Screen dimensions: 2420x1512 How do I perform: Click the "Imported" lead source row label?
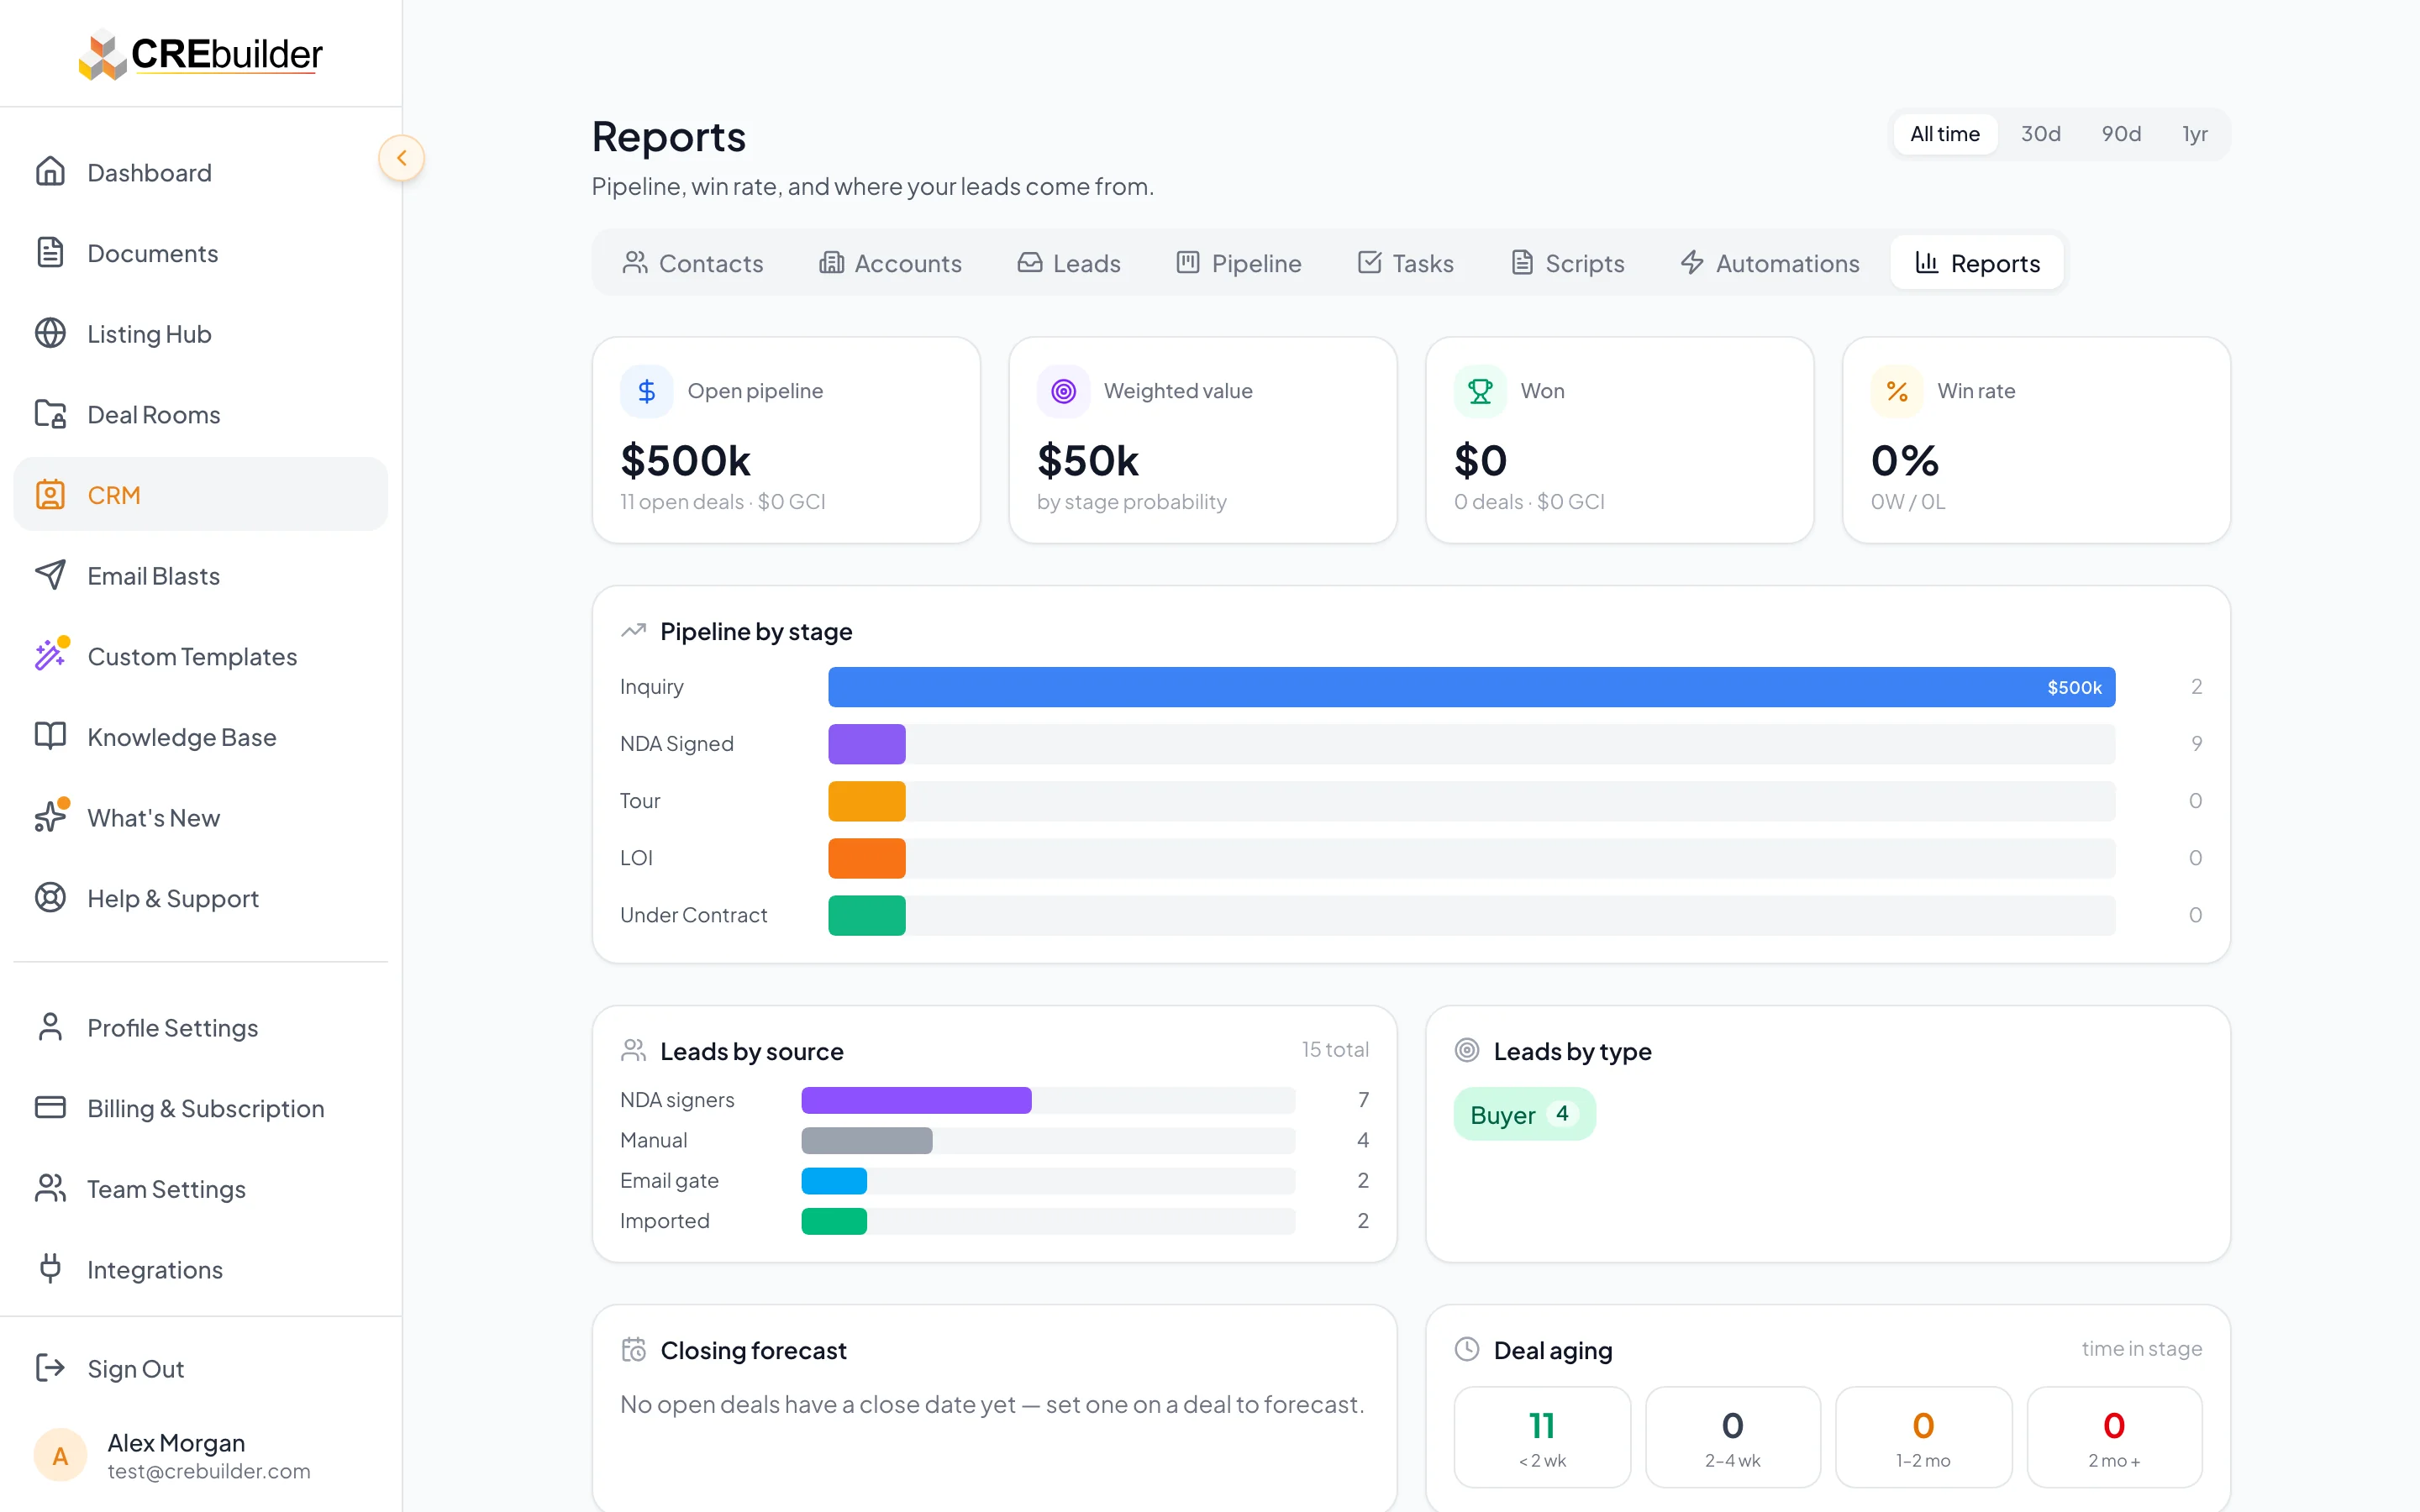point(664,1221)
